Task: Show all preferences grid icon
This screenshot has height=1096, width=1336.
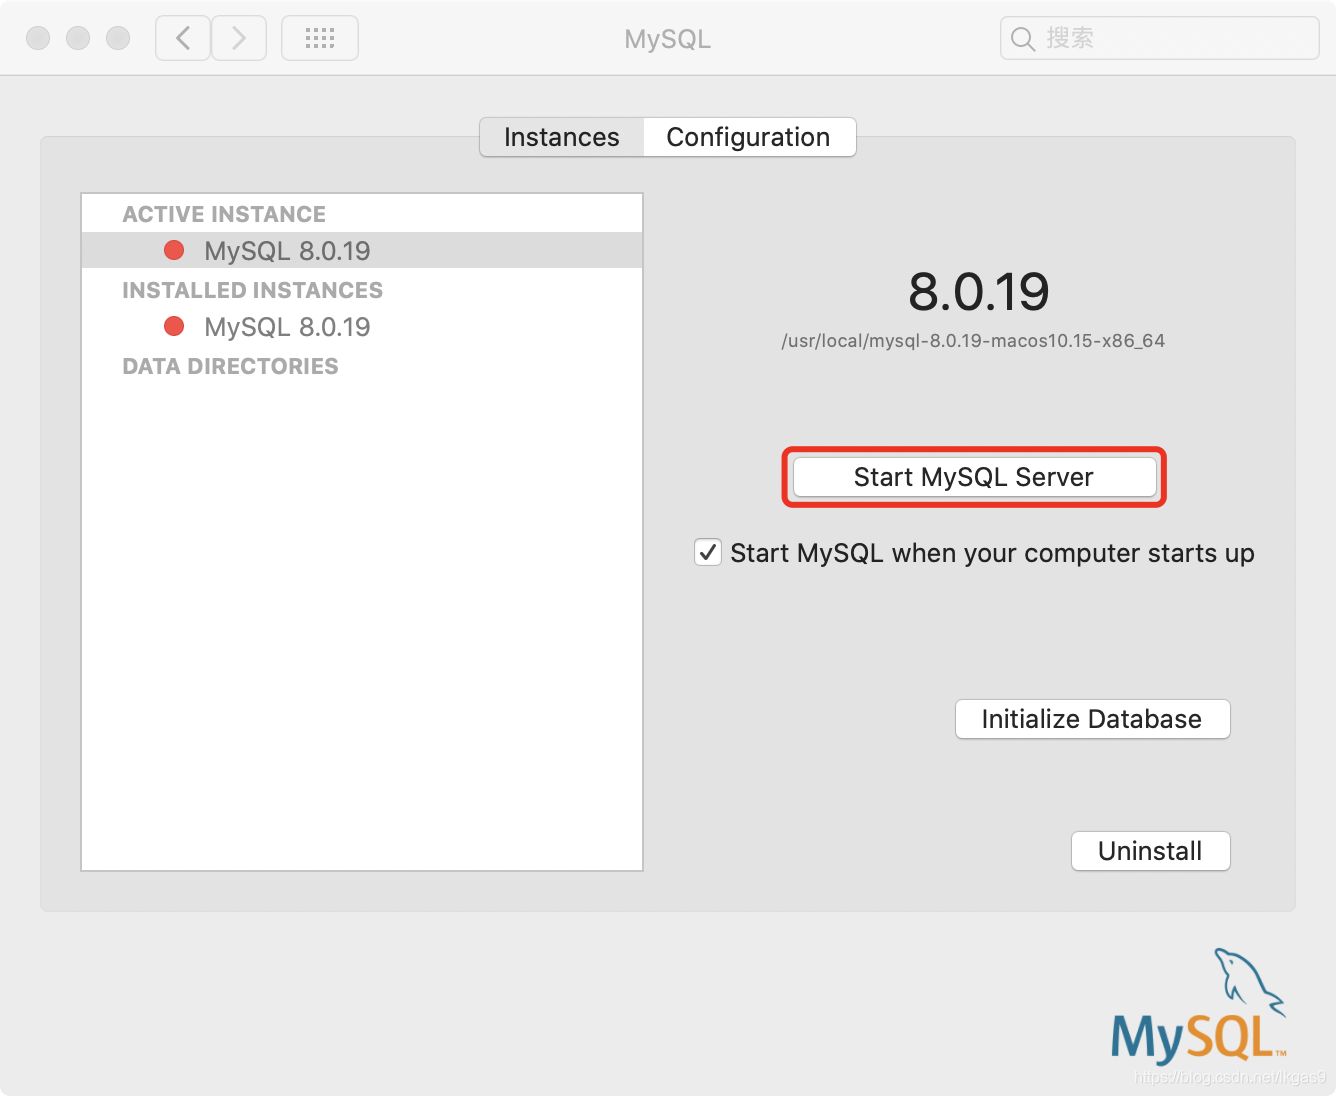Action: (320, 38)
